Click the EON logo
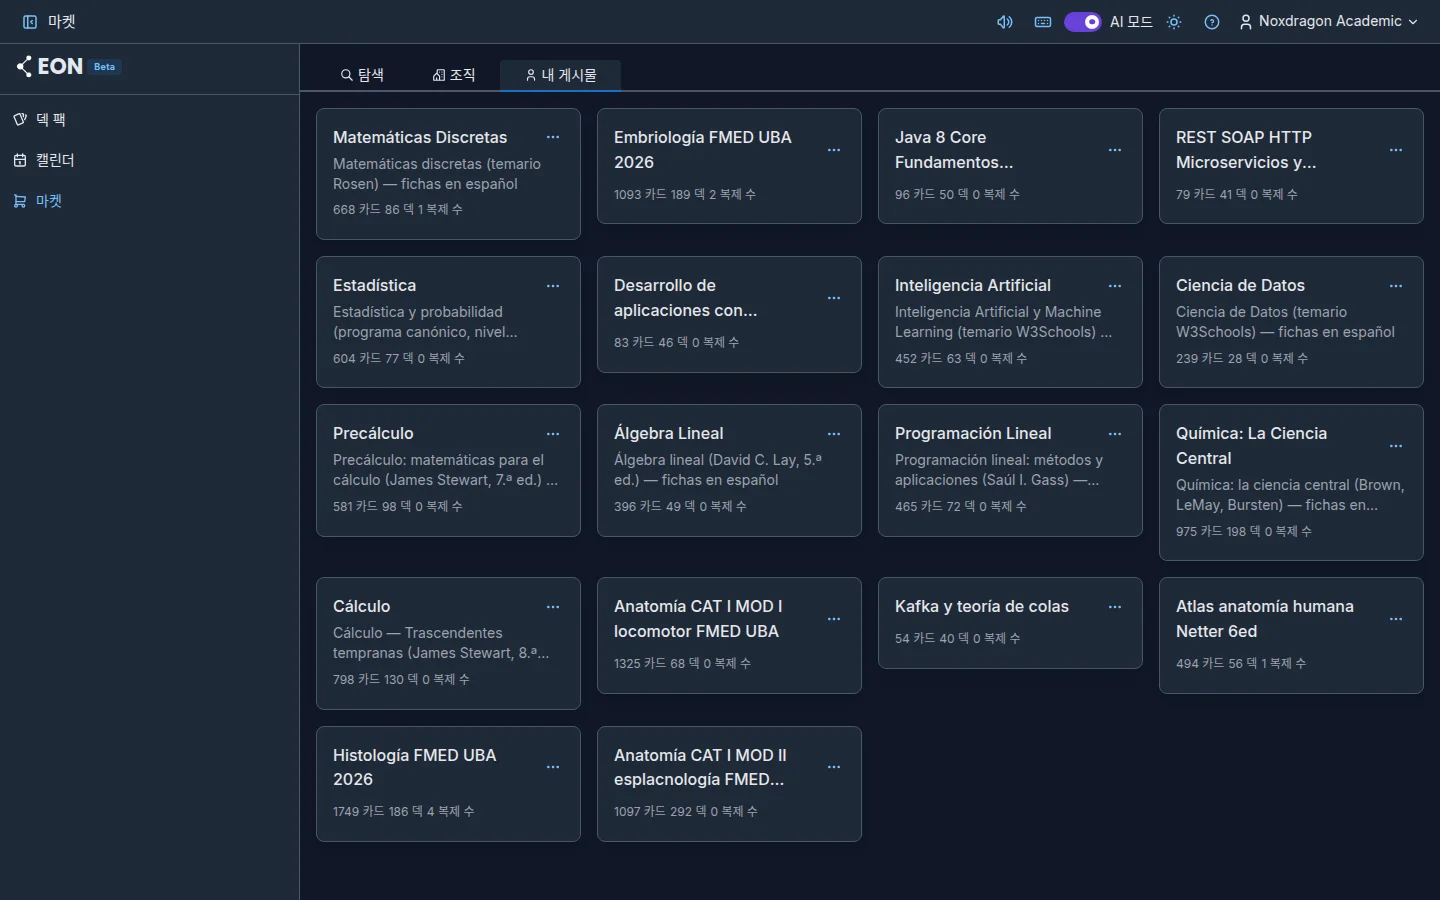 click(50, 67)
